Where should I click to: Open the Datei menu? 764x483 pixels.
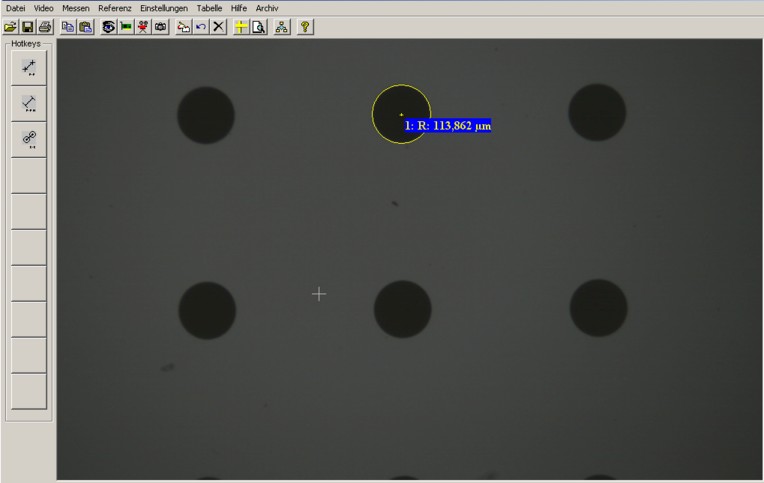tap(16, 8)
